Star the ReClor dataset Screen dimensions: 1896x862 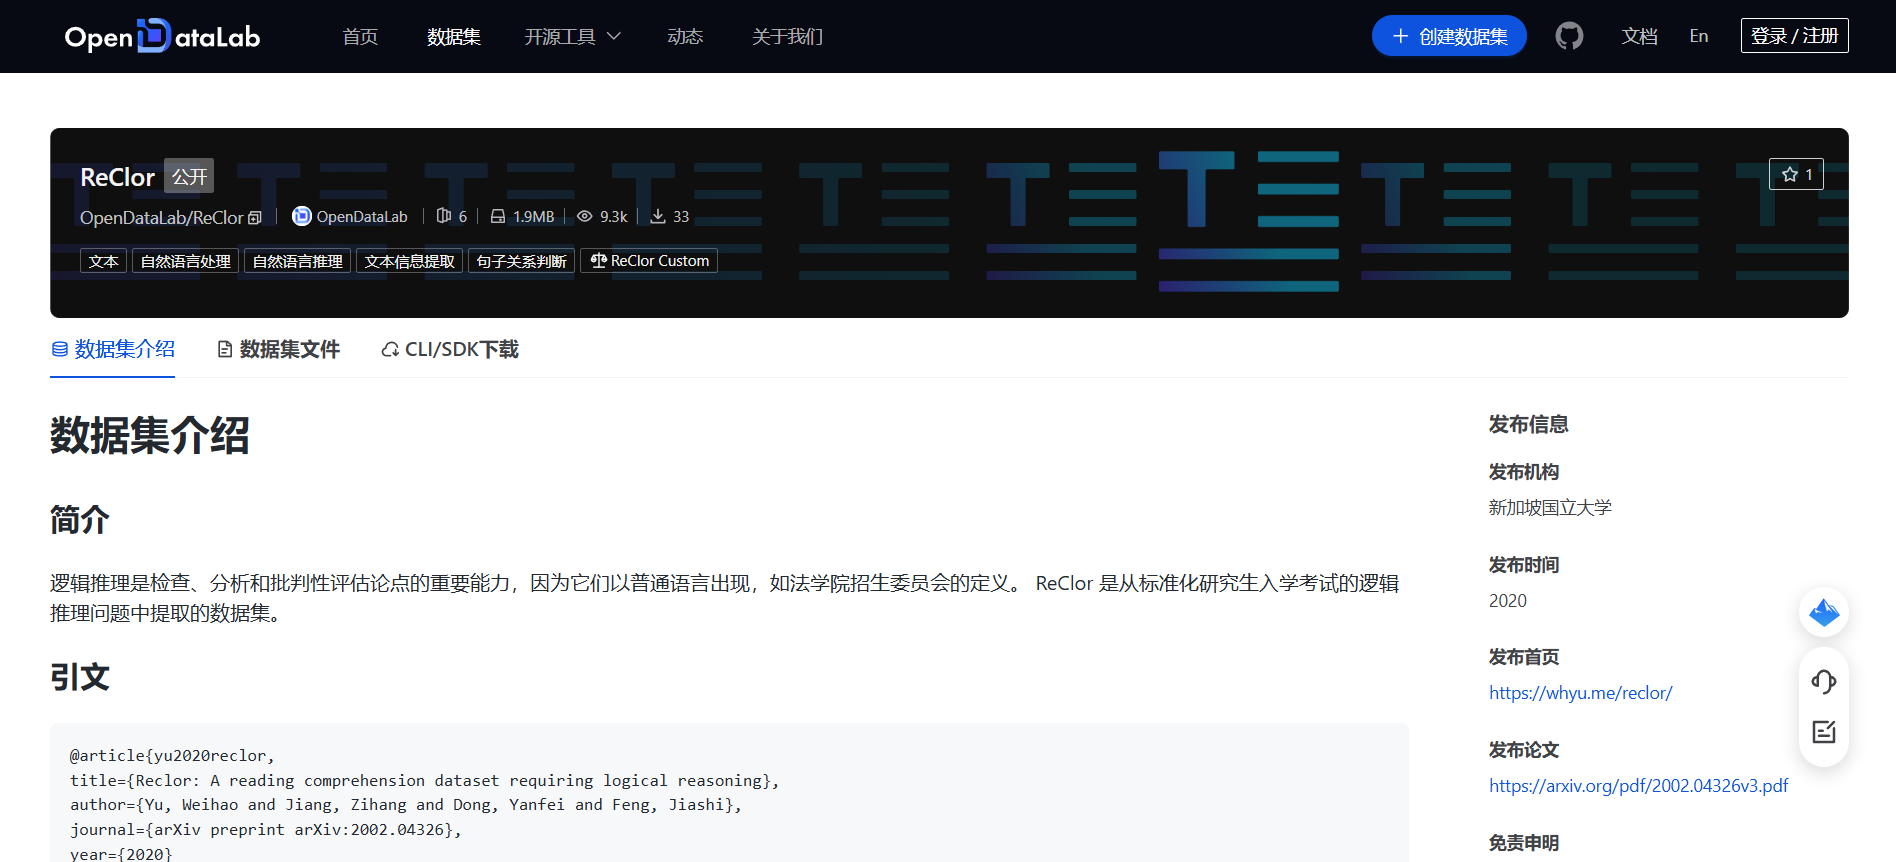click(1796, 174)
